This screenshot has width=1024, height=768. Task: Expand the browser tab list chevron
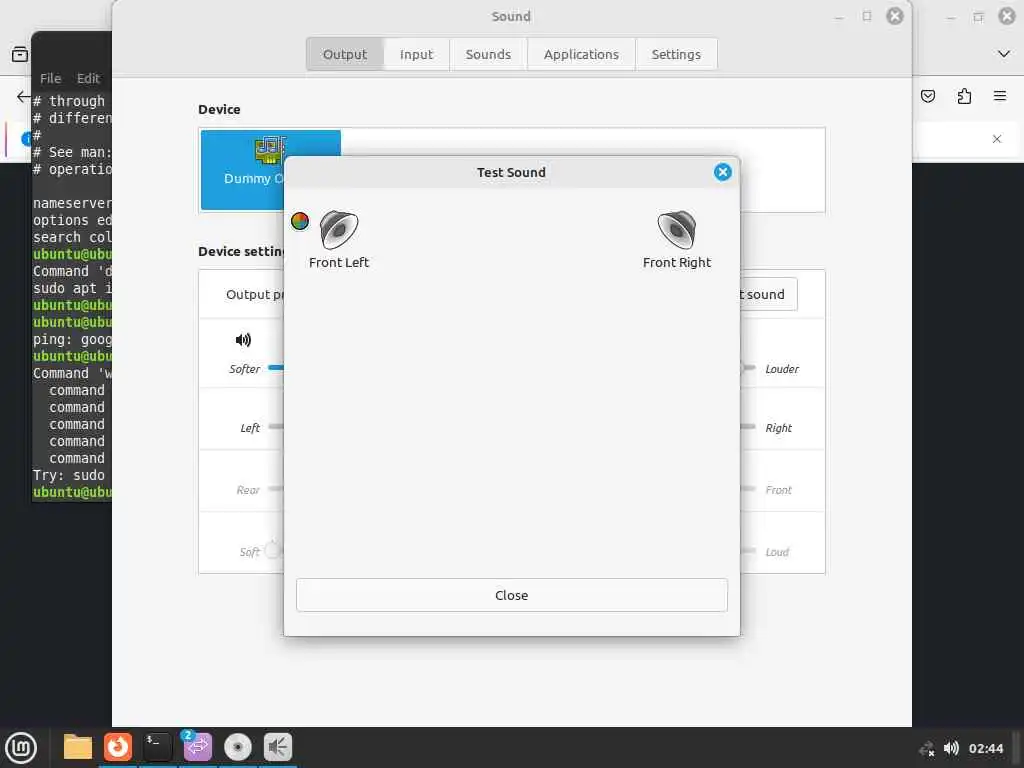[1004, 54]
